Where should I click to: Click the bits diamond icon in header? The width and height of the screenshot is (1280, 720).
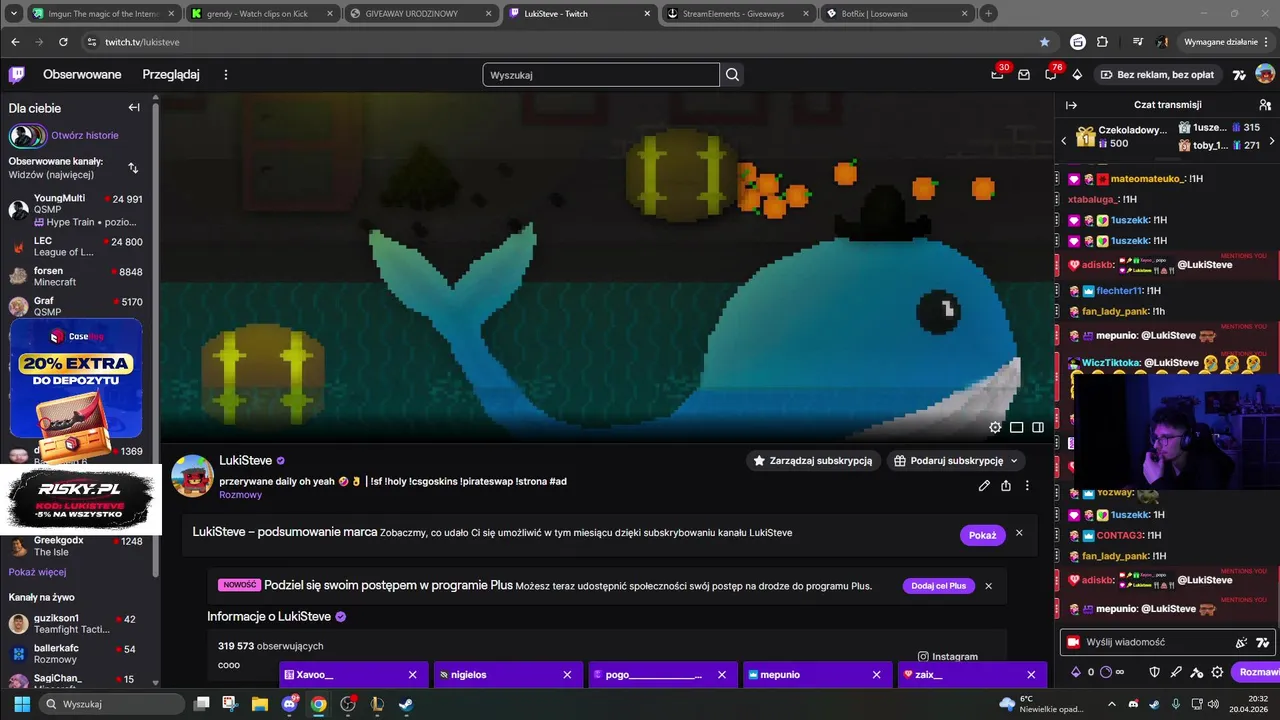[1077, 74]
